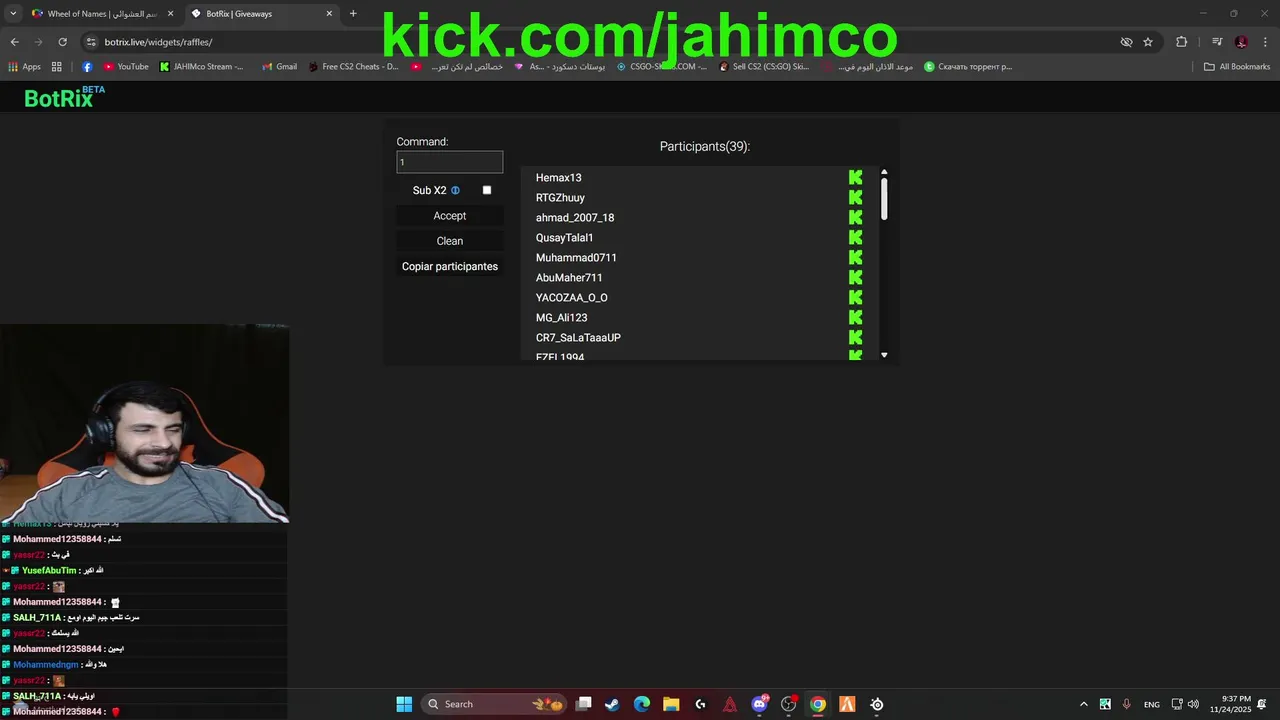Reload the BotRix page
Image resolution: width=1280 pixels, height=720 pixels.
tap(62, 42)
